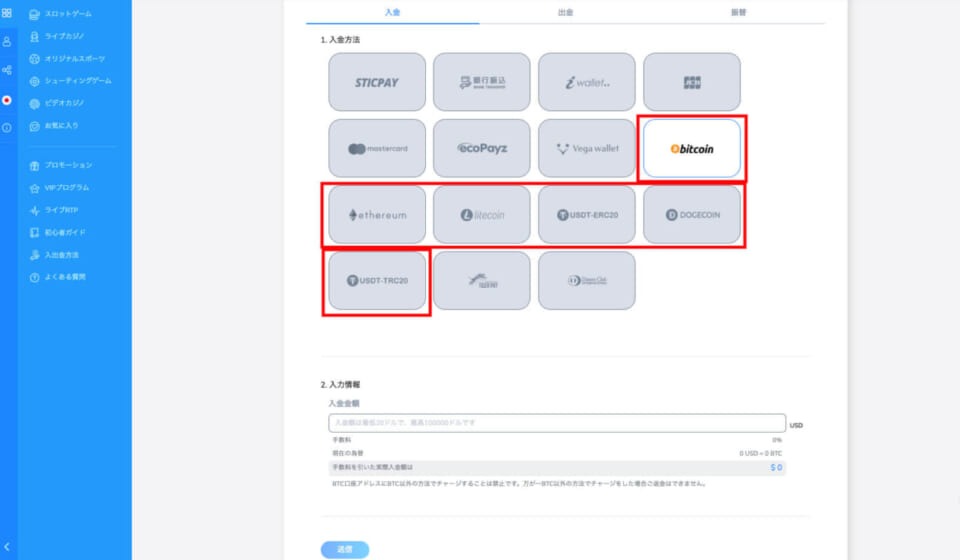Select litecoin payment method
The width and height of the screenshot is (960, 560).
(482, 215)
